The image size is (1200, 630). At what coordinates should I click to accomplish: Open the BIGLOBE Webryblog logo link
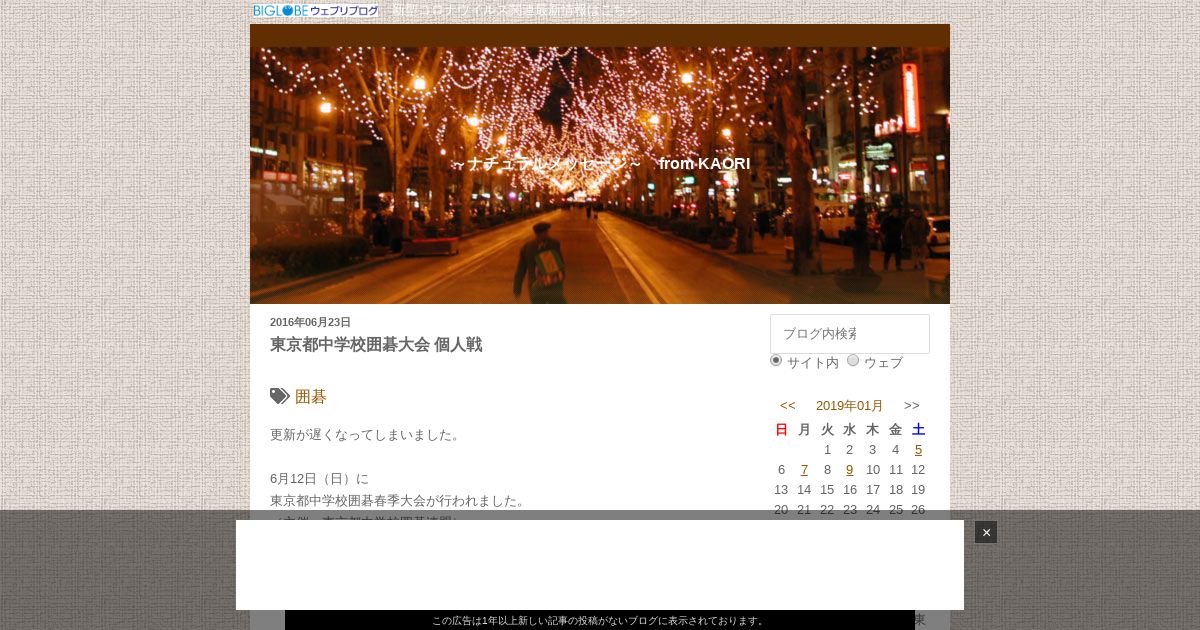316,10
